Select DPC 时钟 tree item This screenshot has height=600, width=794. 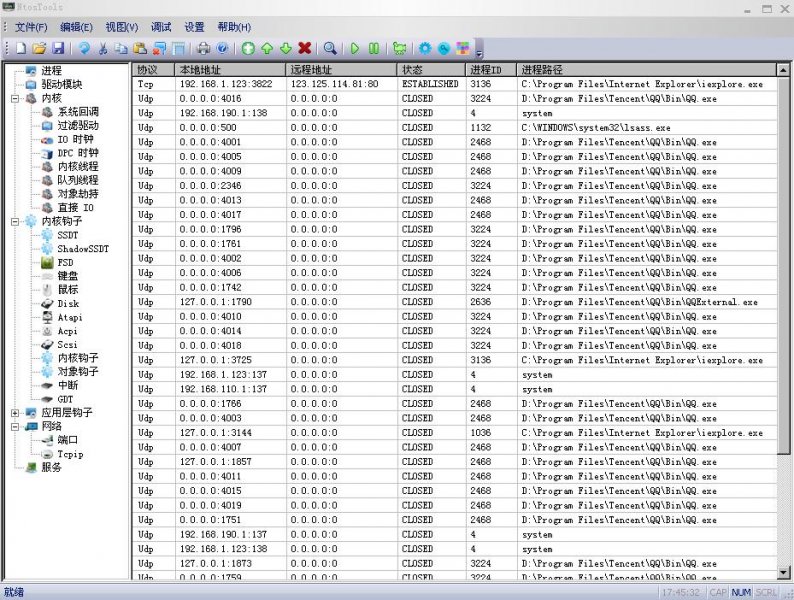tap(78, 153)
